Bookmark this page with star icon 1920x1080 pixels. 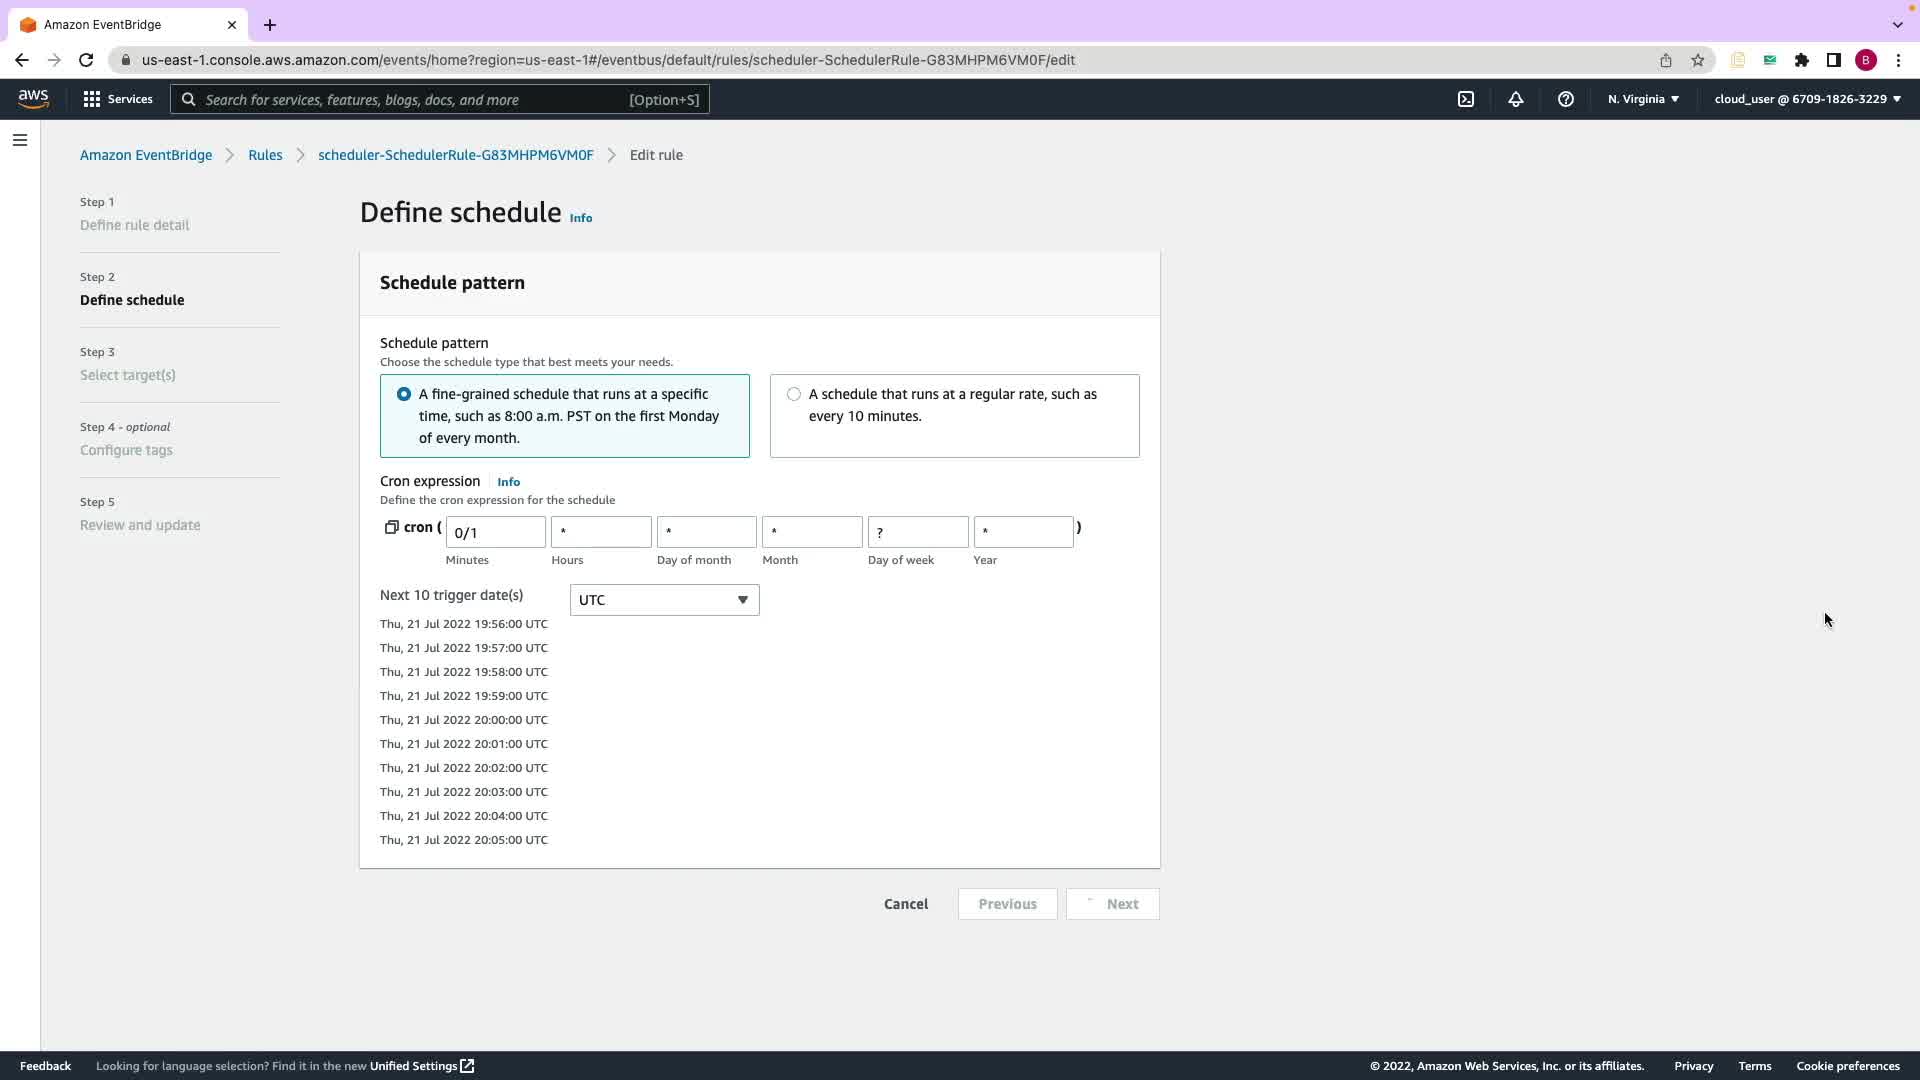pos(1698,60)
